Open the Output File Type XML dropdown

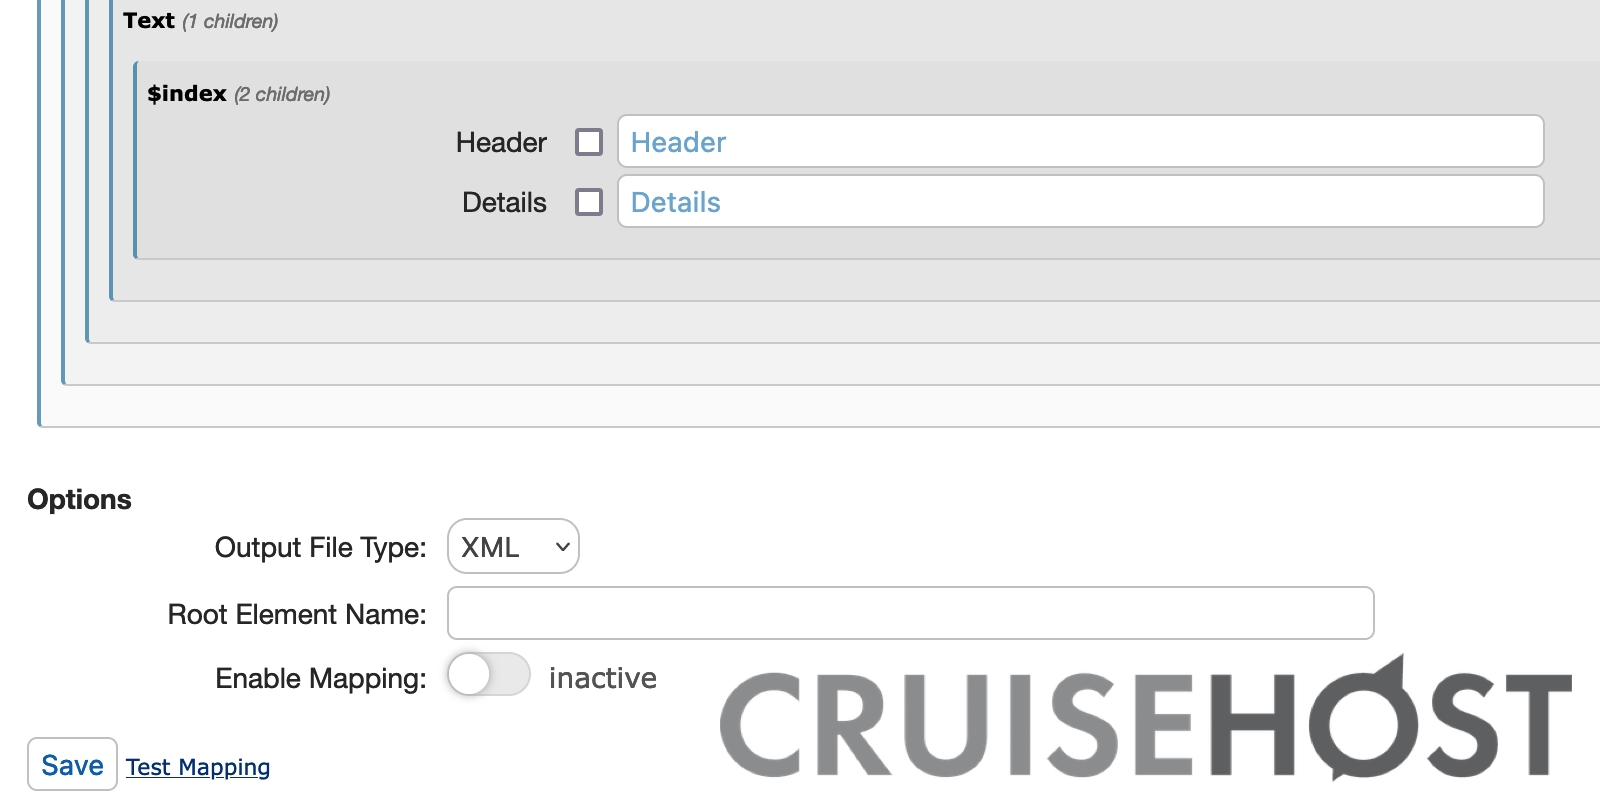point(513,546)
